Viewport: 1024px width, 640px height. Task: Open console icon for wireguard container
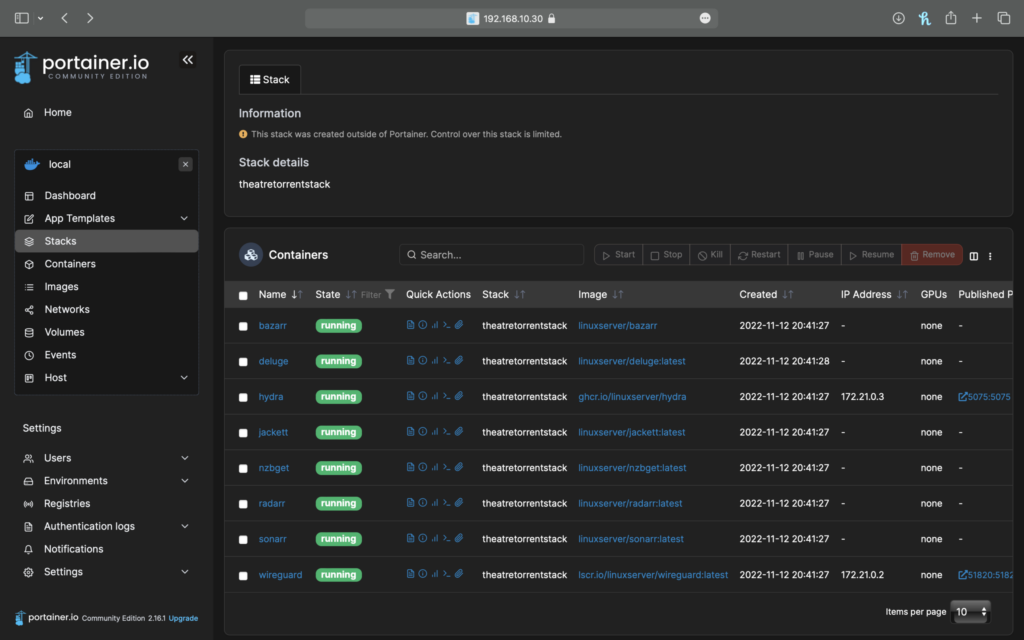point(447,574)
